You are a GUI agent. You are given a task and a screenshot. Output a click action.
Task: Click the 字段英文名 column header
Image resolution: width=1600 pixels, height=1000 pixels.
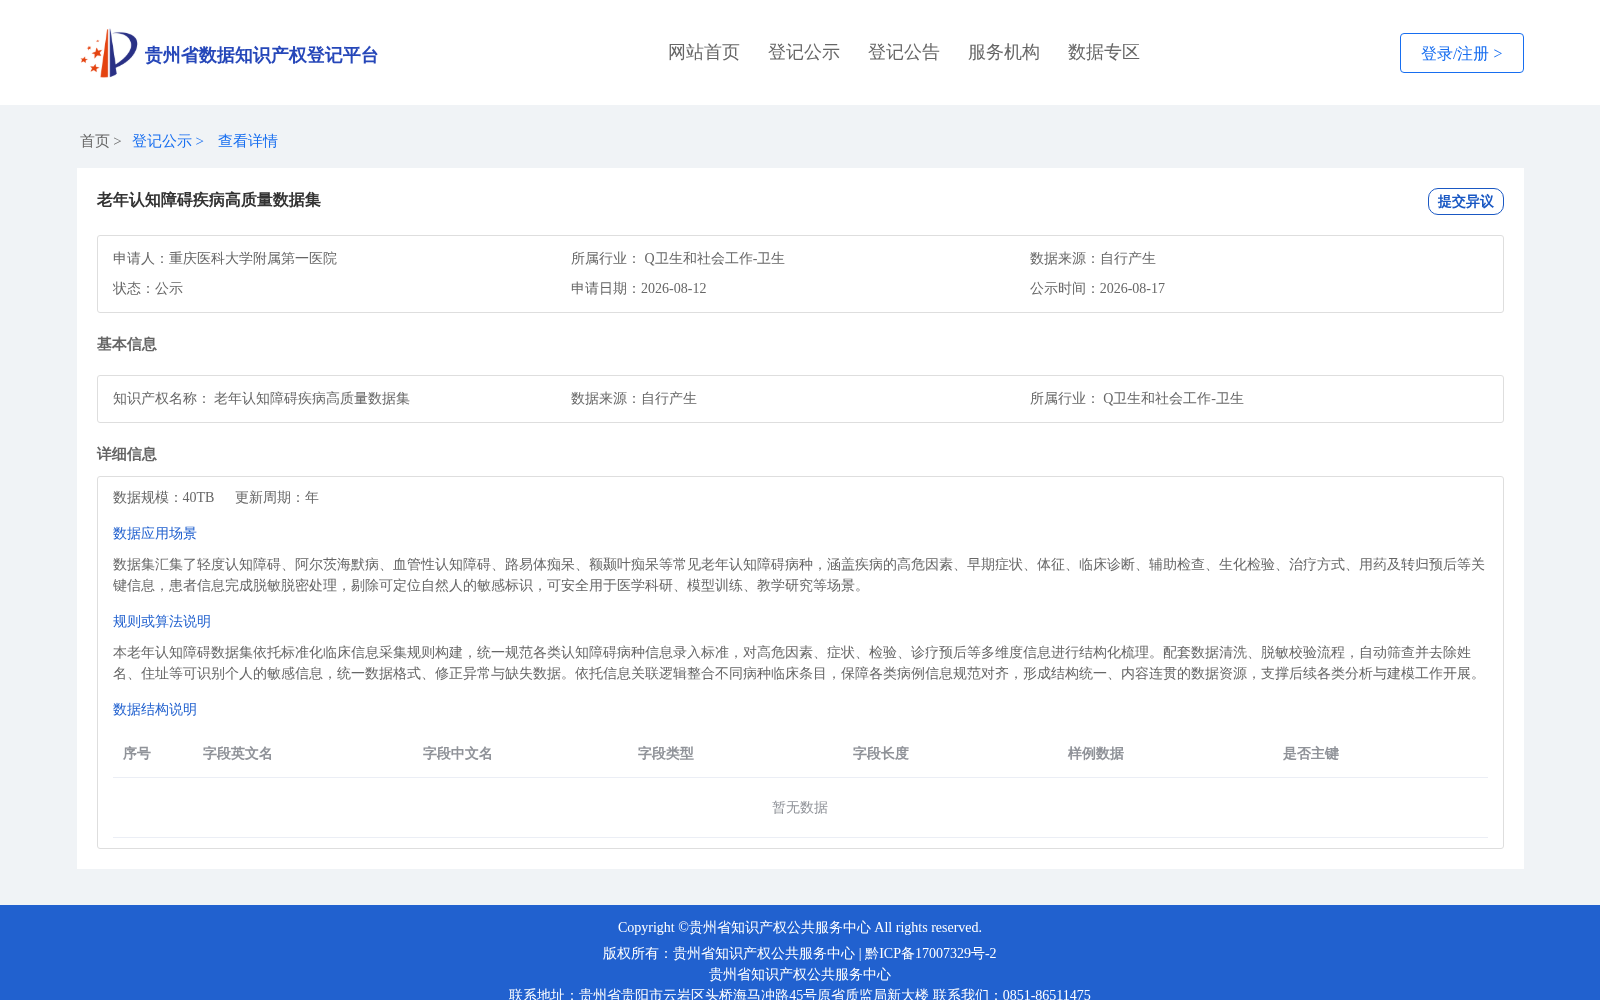pos(238,753)
